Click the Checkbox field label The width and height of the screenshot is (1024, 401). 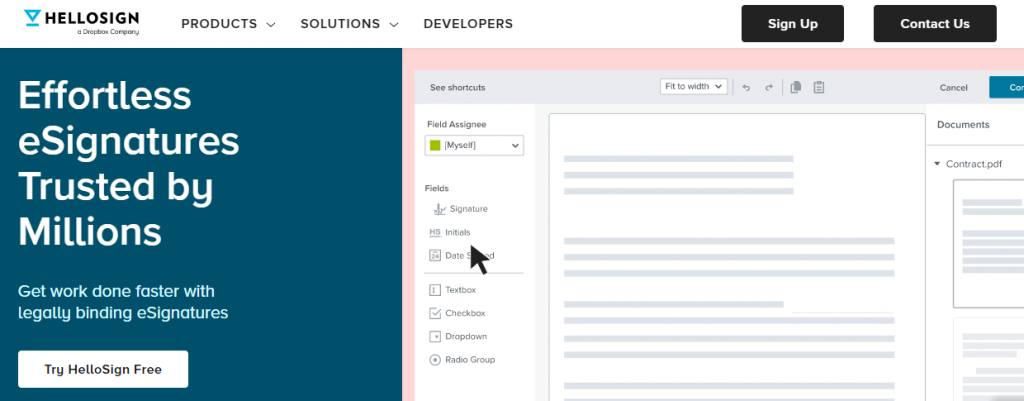click(x=465, y=313)
